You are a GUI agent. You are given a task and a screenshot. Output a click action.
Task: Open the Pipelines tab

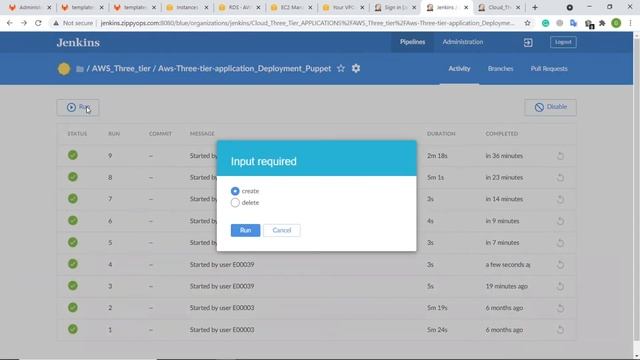click(412, 42)
